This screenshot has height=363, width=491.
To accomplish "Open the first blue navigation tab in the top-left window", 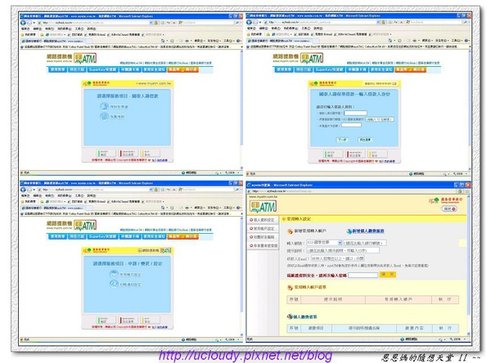I will pyautogui.click(x=57, y=69).
